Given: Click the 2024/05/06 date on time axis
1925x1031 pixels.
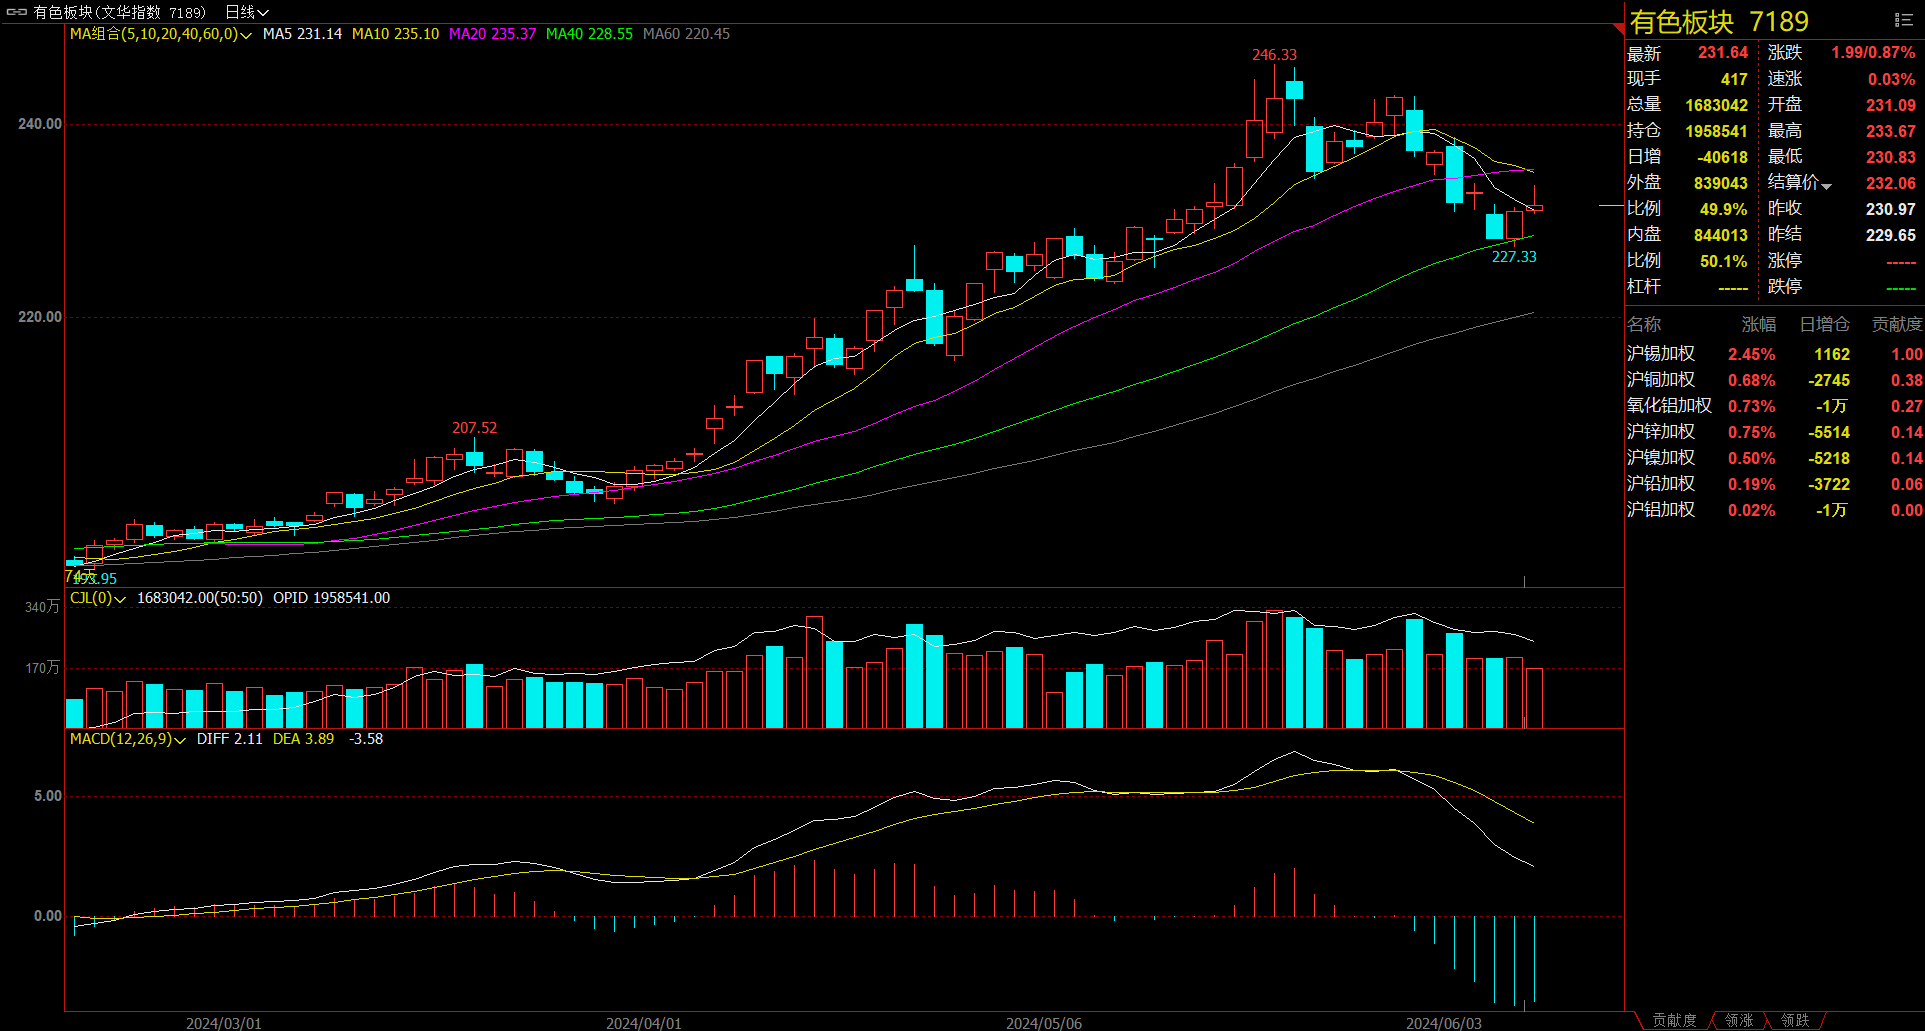Looking at the screenshot, I should point(1043,1023).
